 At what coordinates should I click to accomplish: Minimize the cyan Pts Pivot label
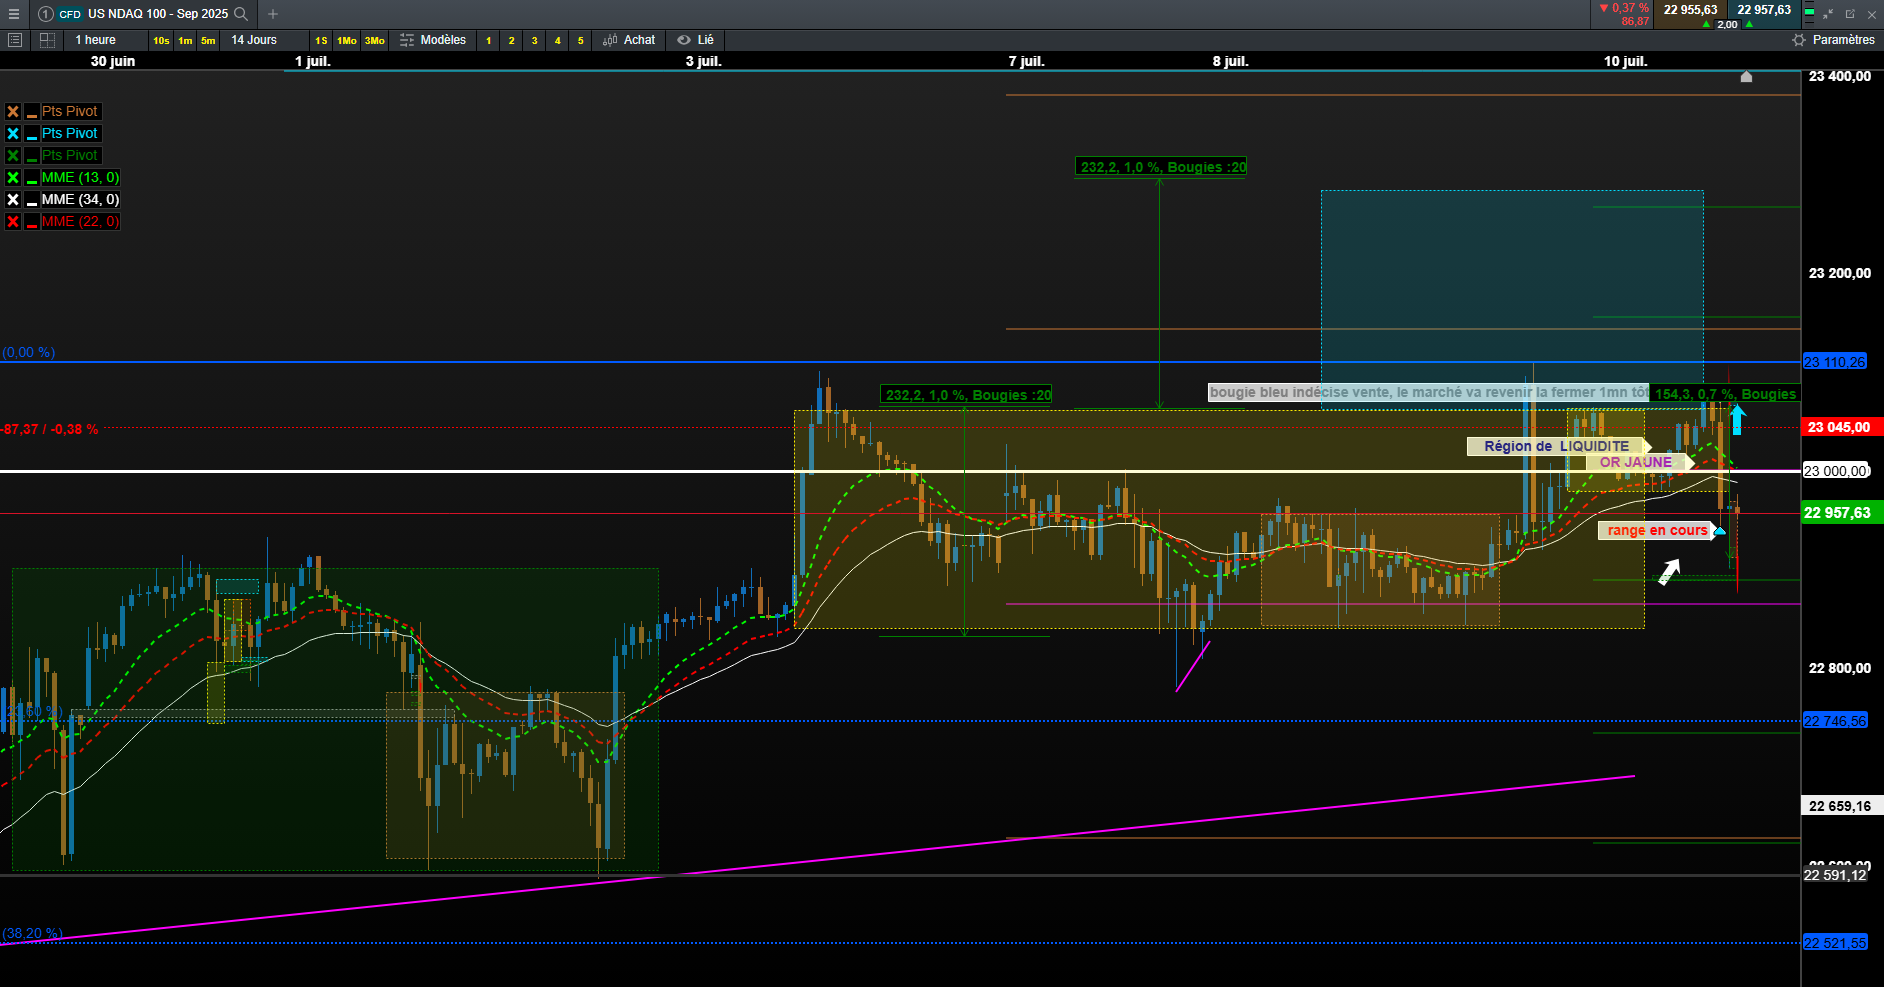(32, 134)
